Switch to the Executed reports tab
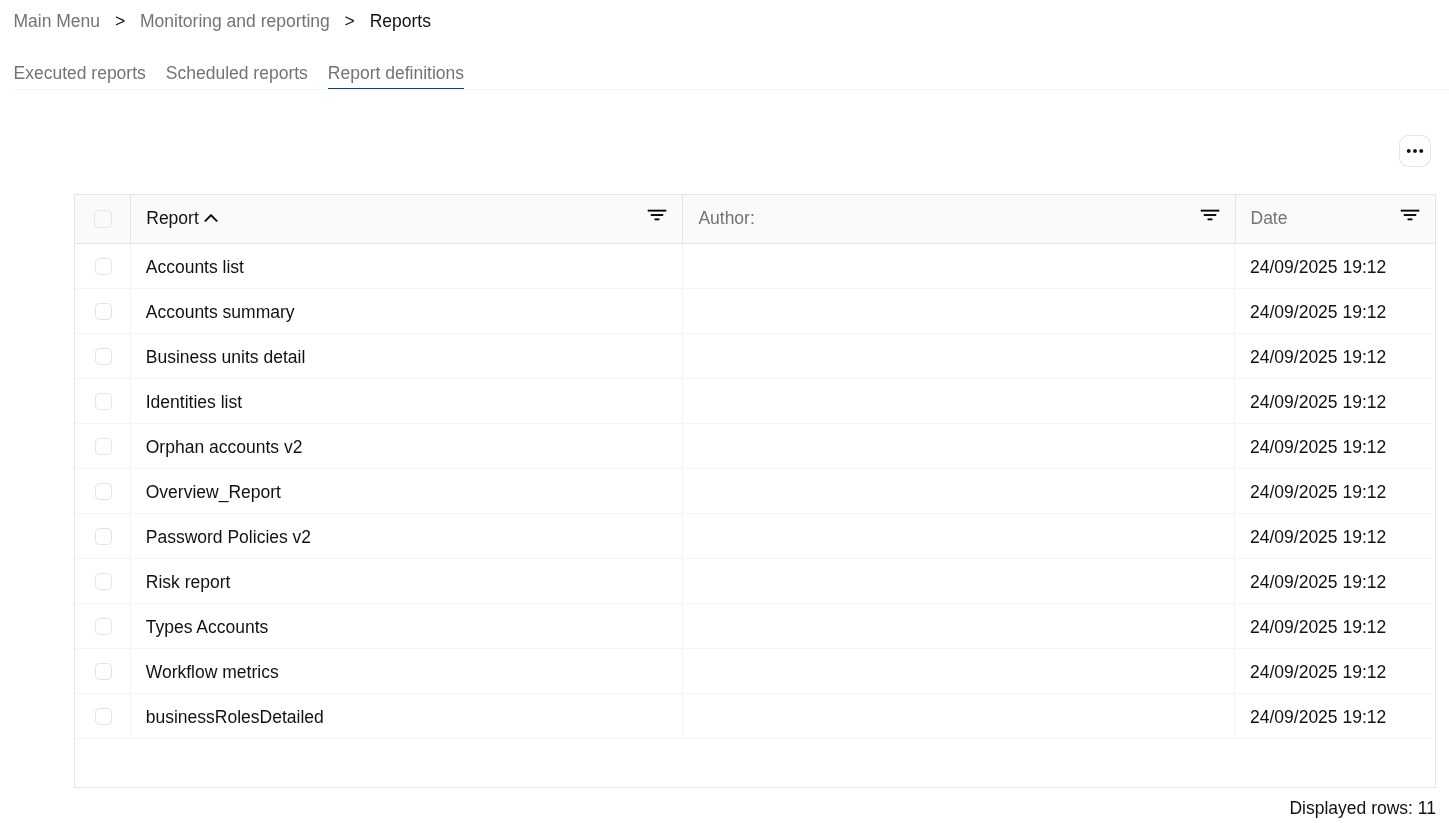Viewport: 1449px width, 823px height. coord(80,73)
